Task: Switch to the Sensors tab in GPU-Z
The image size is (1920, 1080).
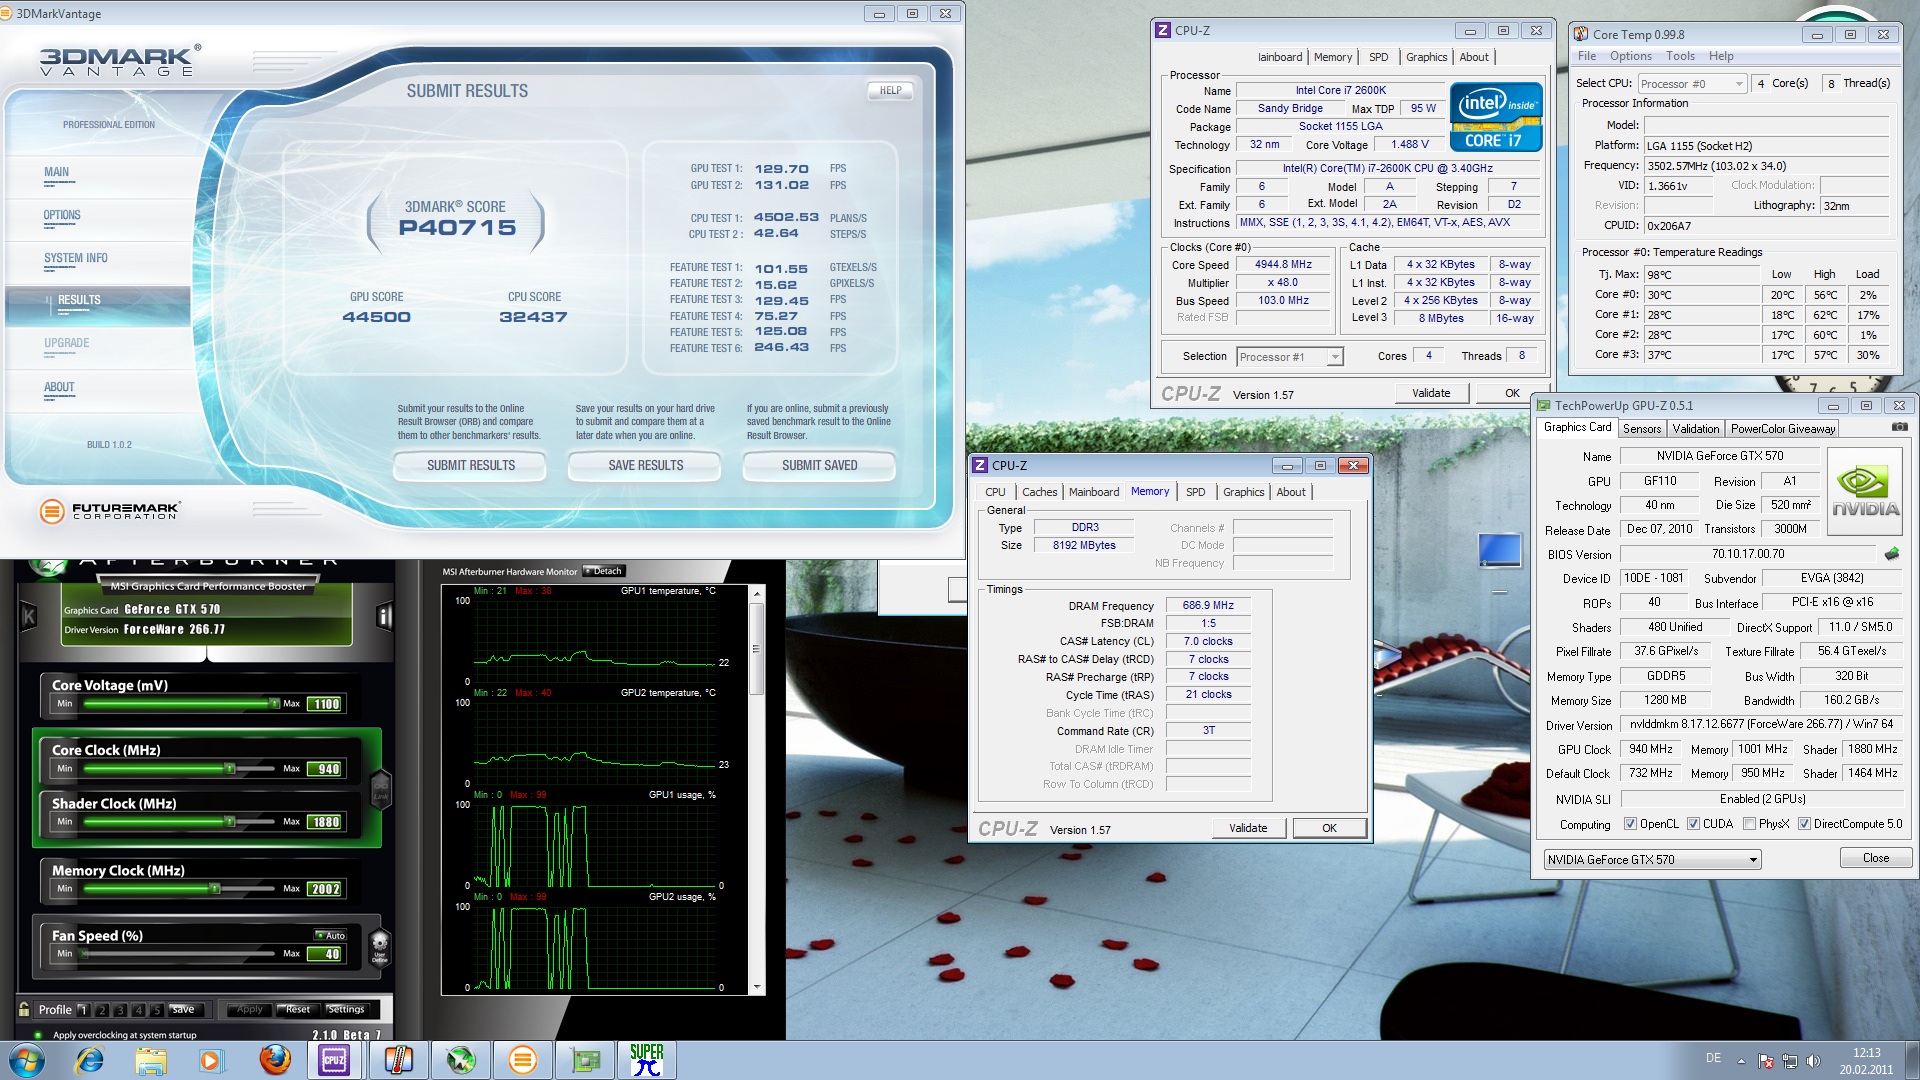Action: (x=1641, y=428)
